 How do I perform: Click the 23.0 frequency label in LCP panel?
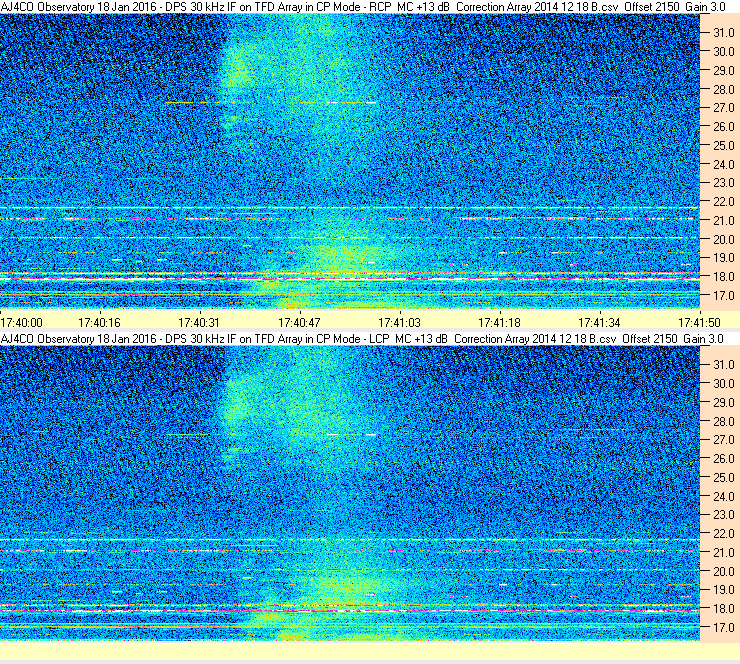coord(723,515)
